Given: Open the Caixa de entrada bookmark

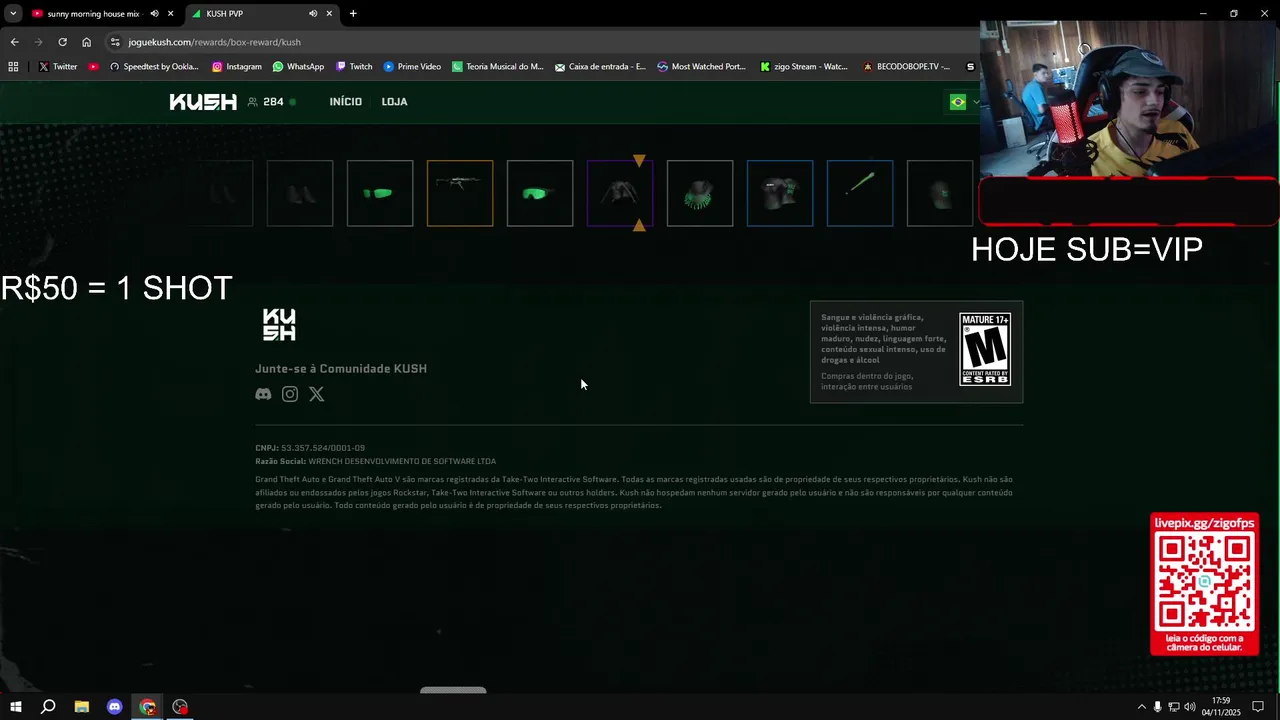Looking at the screenshot, I should pos(599,67).
